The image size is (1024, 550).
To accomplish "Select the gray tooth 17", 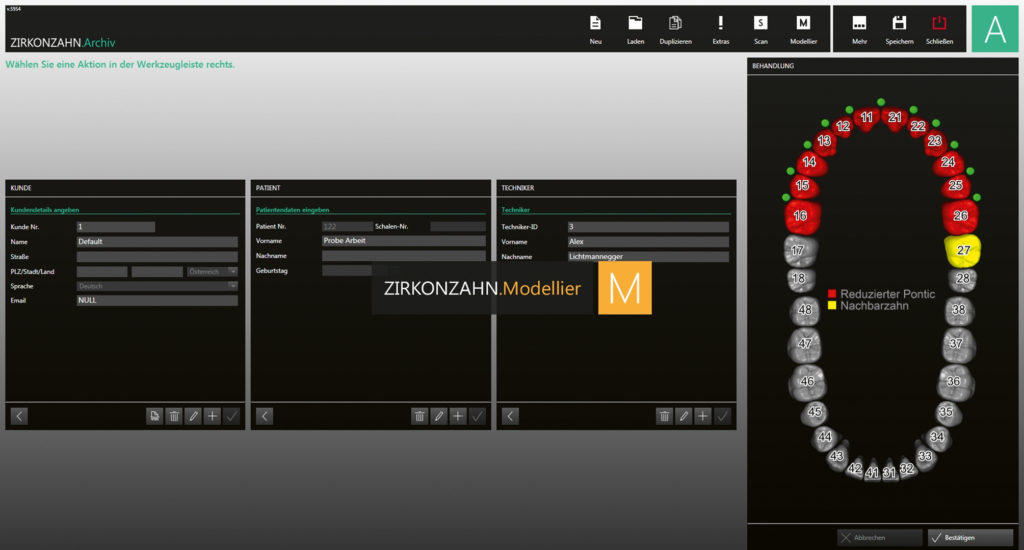I will 799,251.
